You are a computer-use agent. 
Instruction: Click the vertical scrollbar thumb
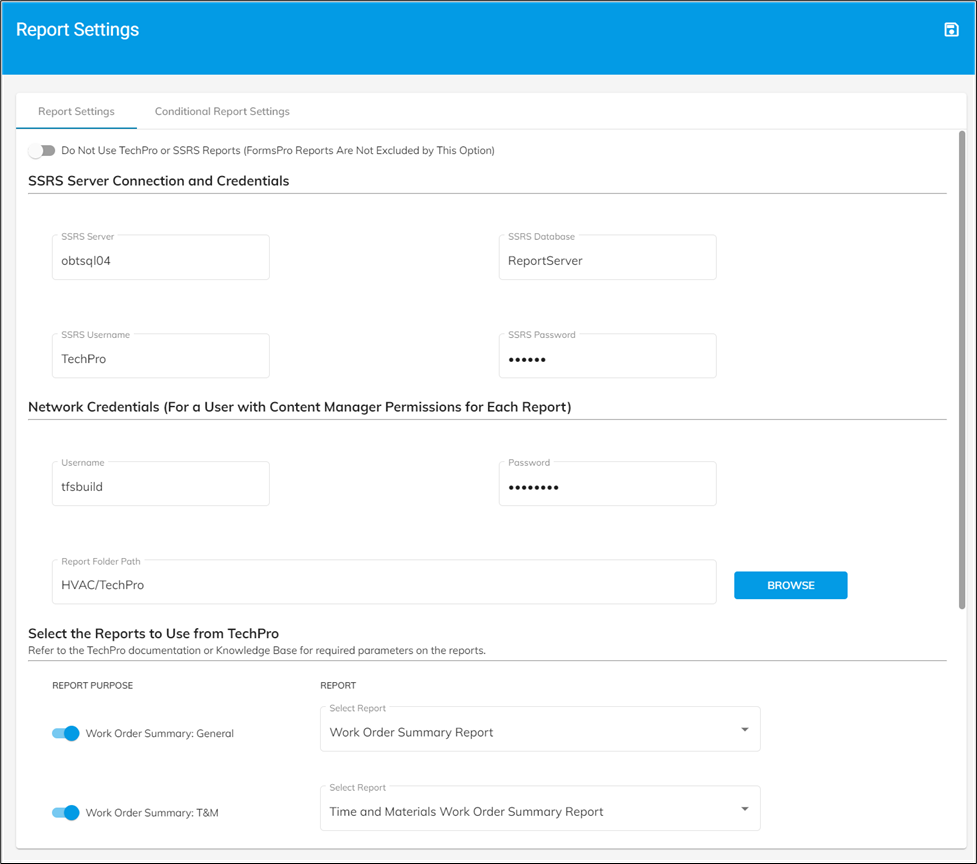point(961,370)
